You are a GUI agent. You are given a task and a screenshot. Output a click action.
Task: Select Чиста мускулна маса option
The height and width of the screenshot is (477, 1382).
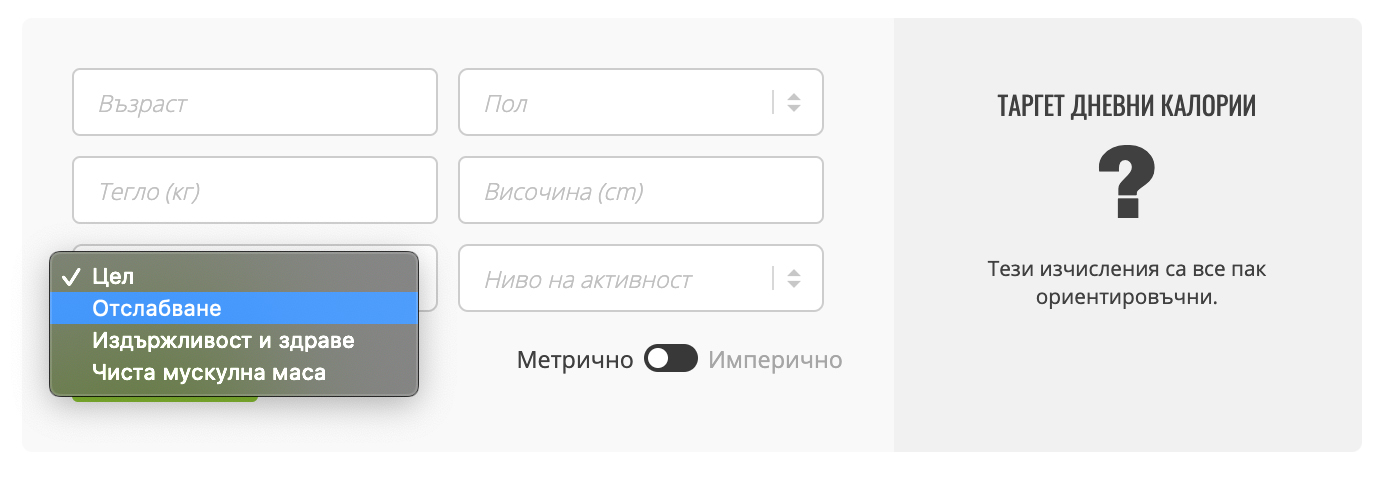208,372
